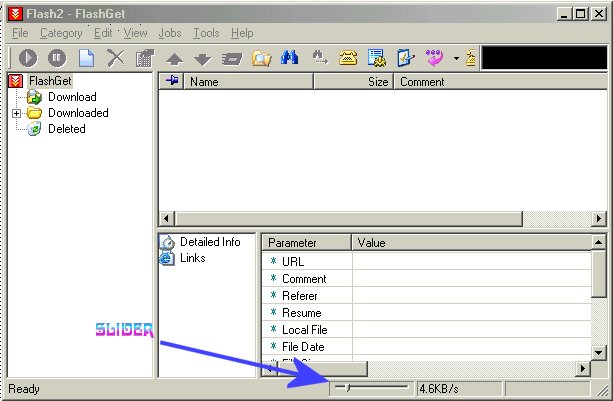Select the Download category in tree

[x=72, y=97]
